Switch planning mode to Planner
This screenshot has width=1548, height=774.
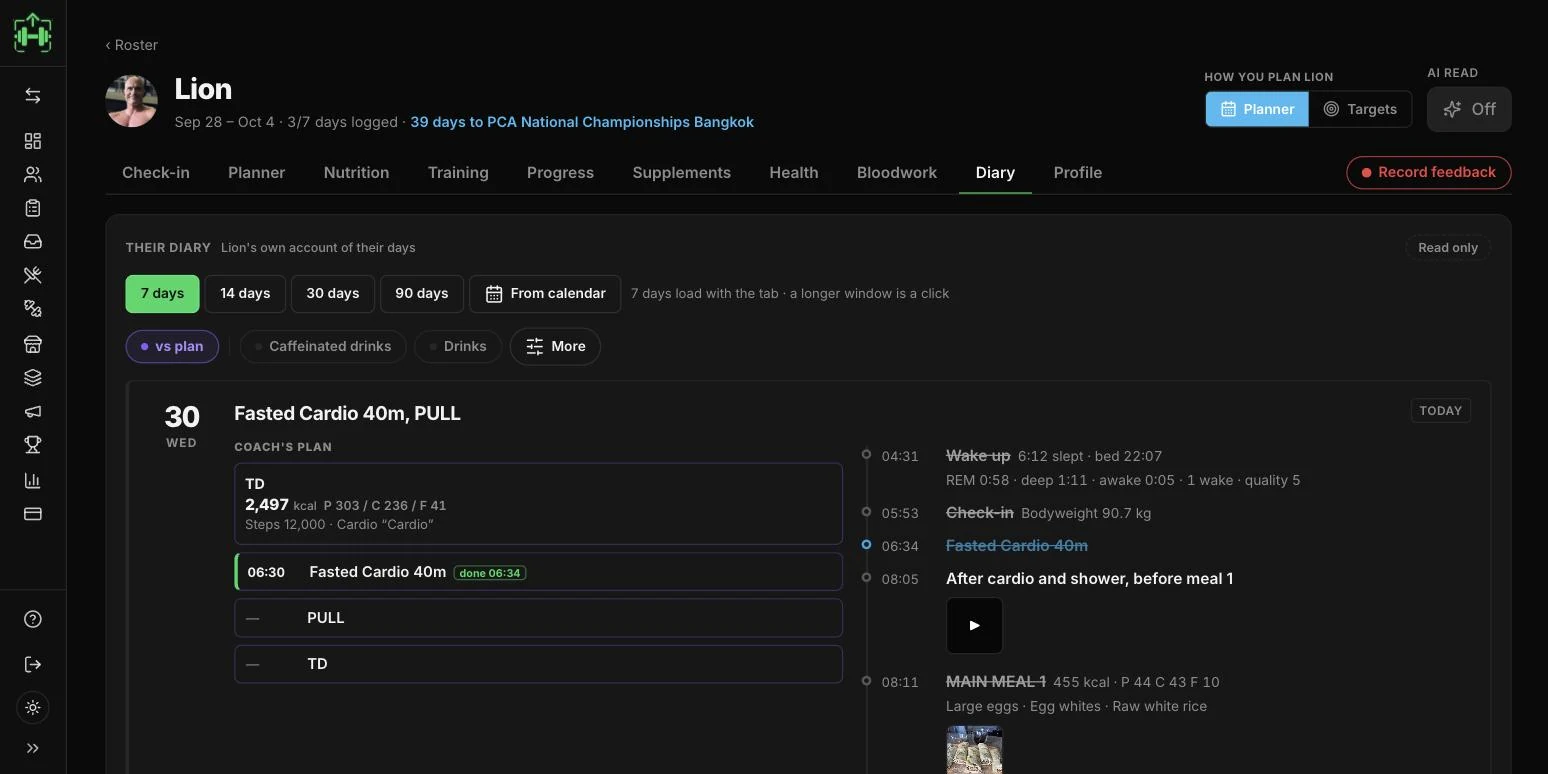click(1257, 109)
